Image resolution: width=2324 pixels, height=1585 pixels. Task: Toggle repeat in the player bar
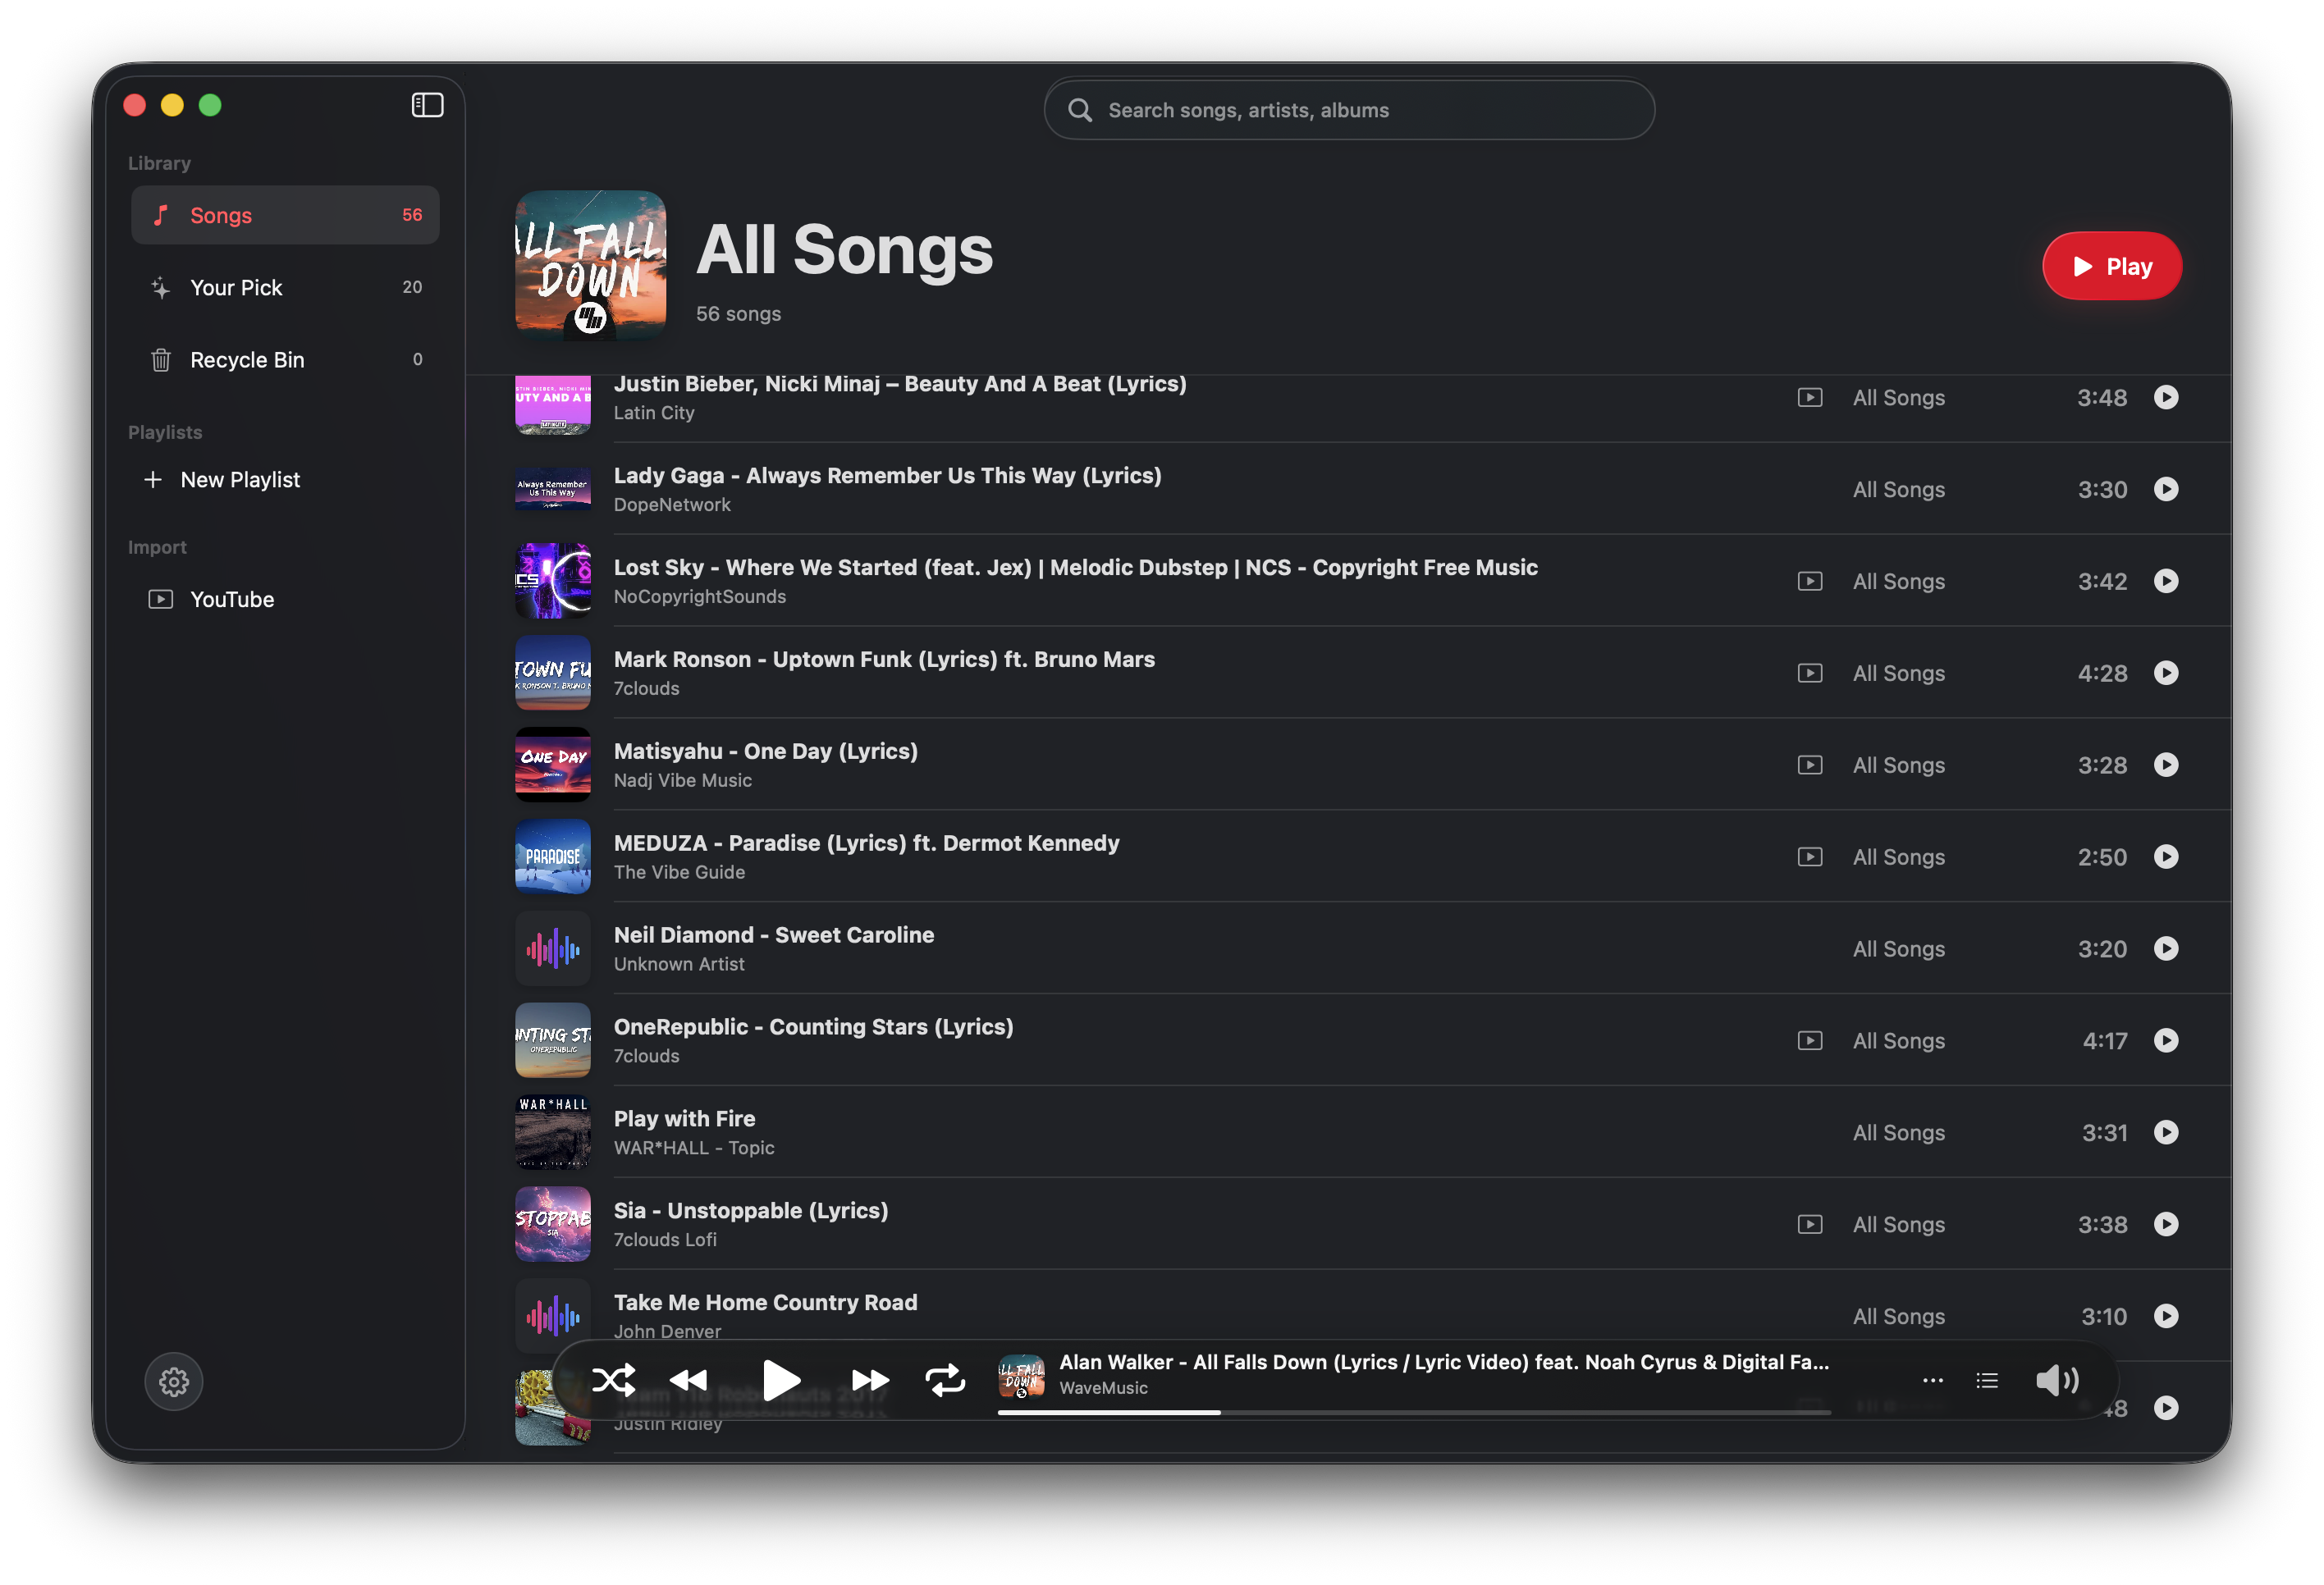tap(945, 1380)
